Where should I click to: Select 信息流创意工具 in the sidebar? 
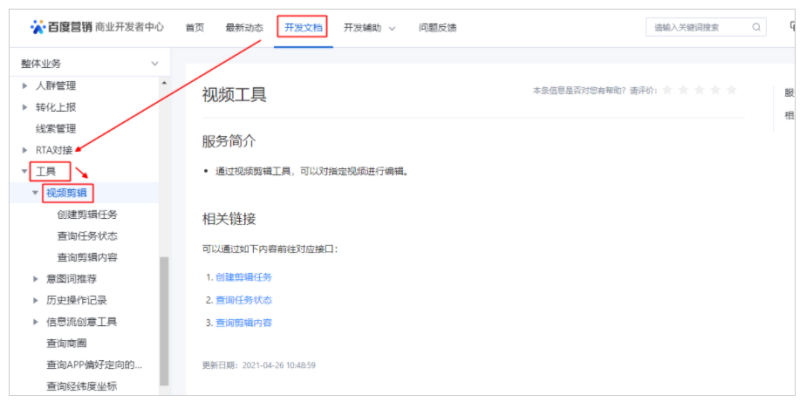pyautogui.click(x=82, y=321)
